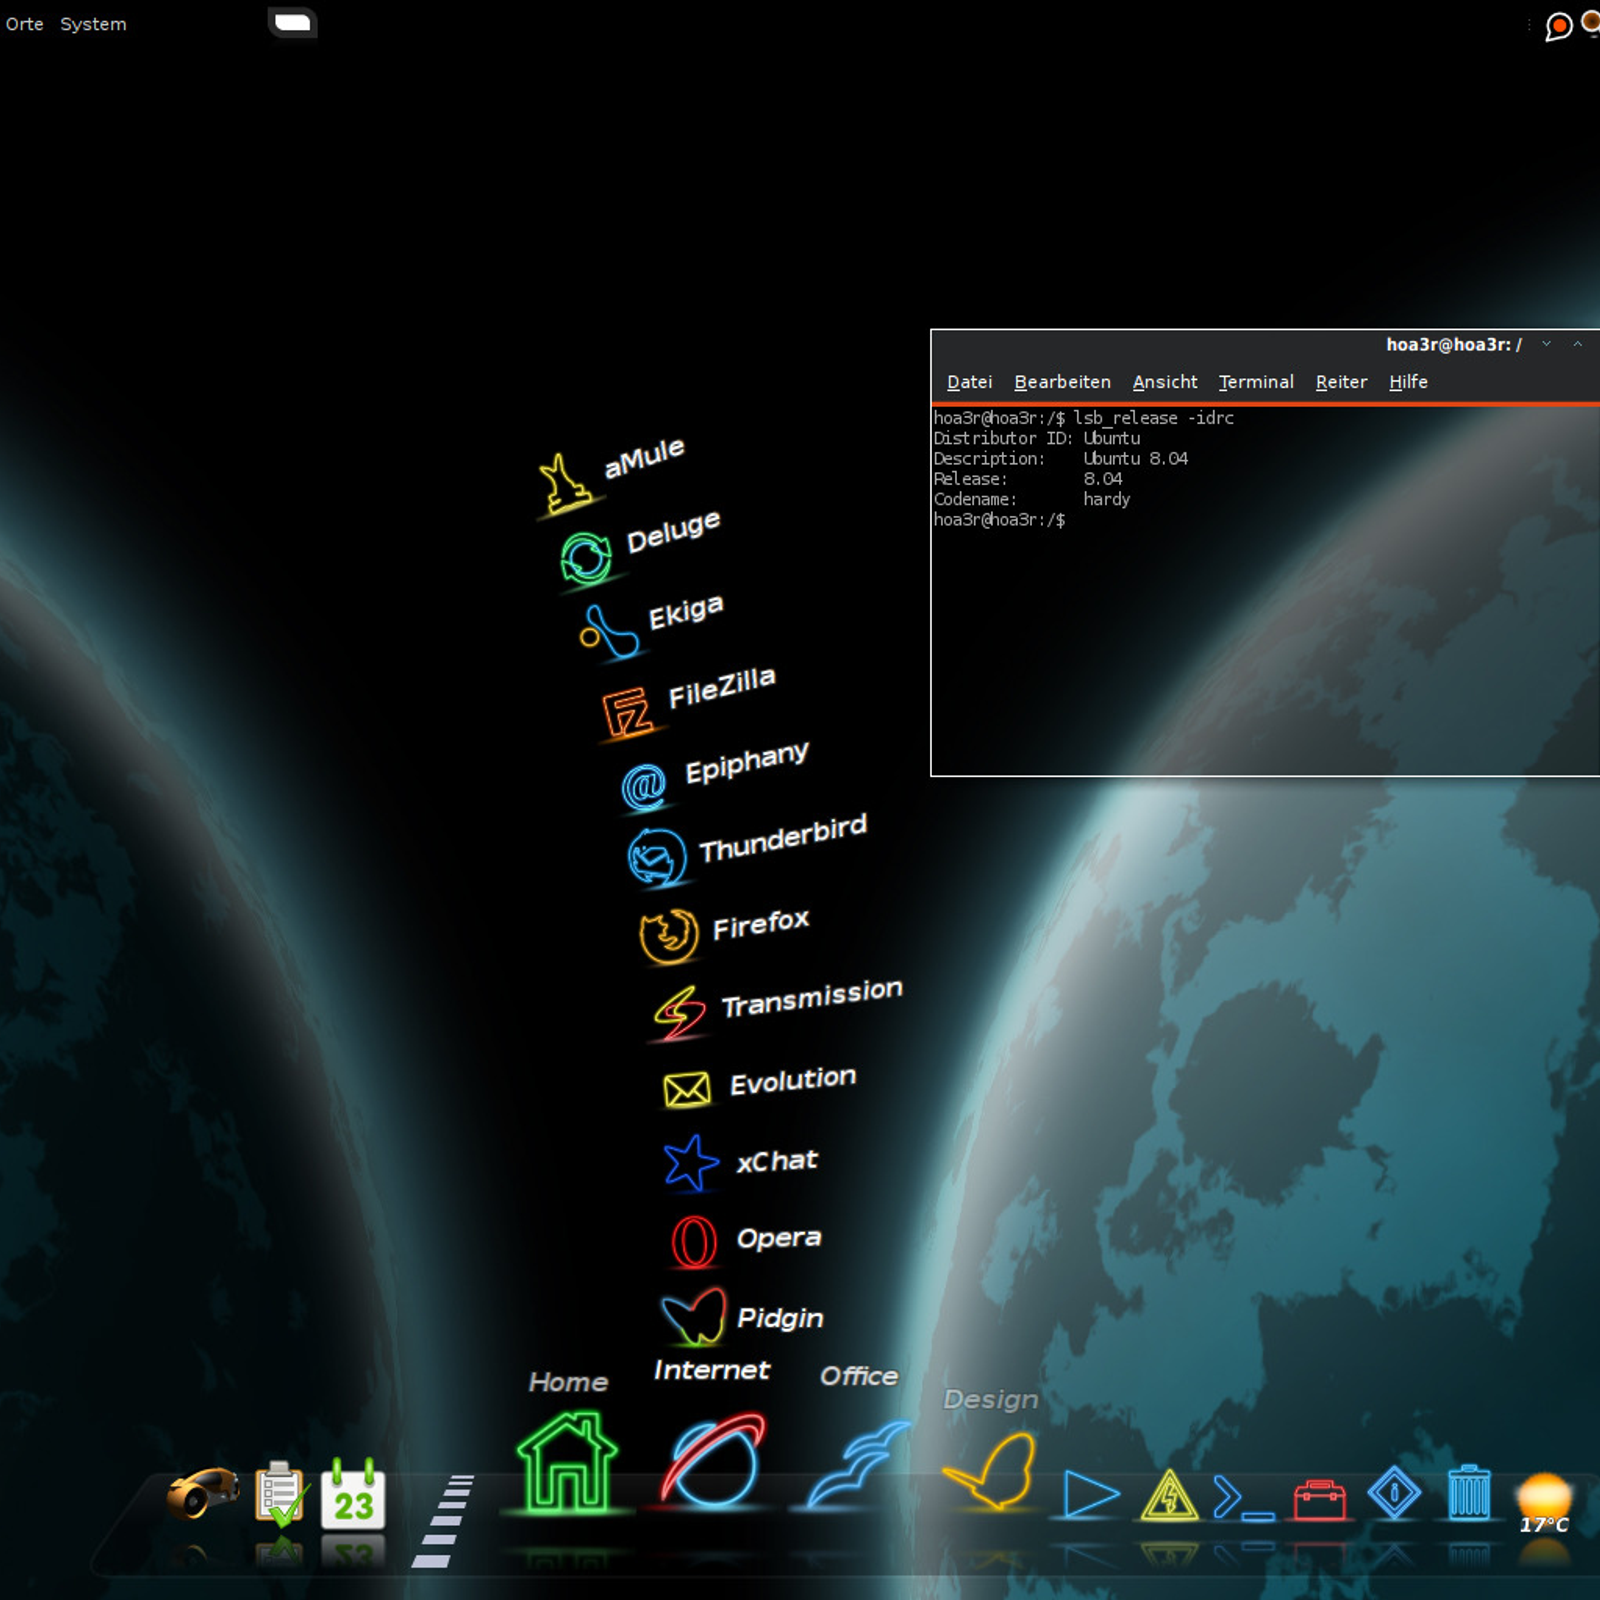Open the task checklist clipboard icon
This screenshot has width=1600, height=1600.
(280, 1494)
